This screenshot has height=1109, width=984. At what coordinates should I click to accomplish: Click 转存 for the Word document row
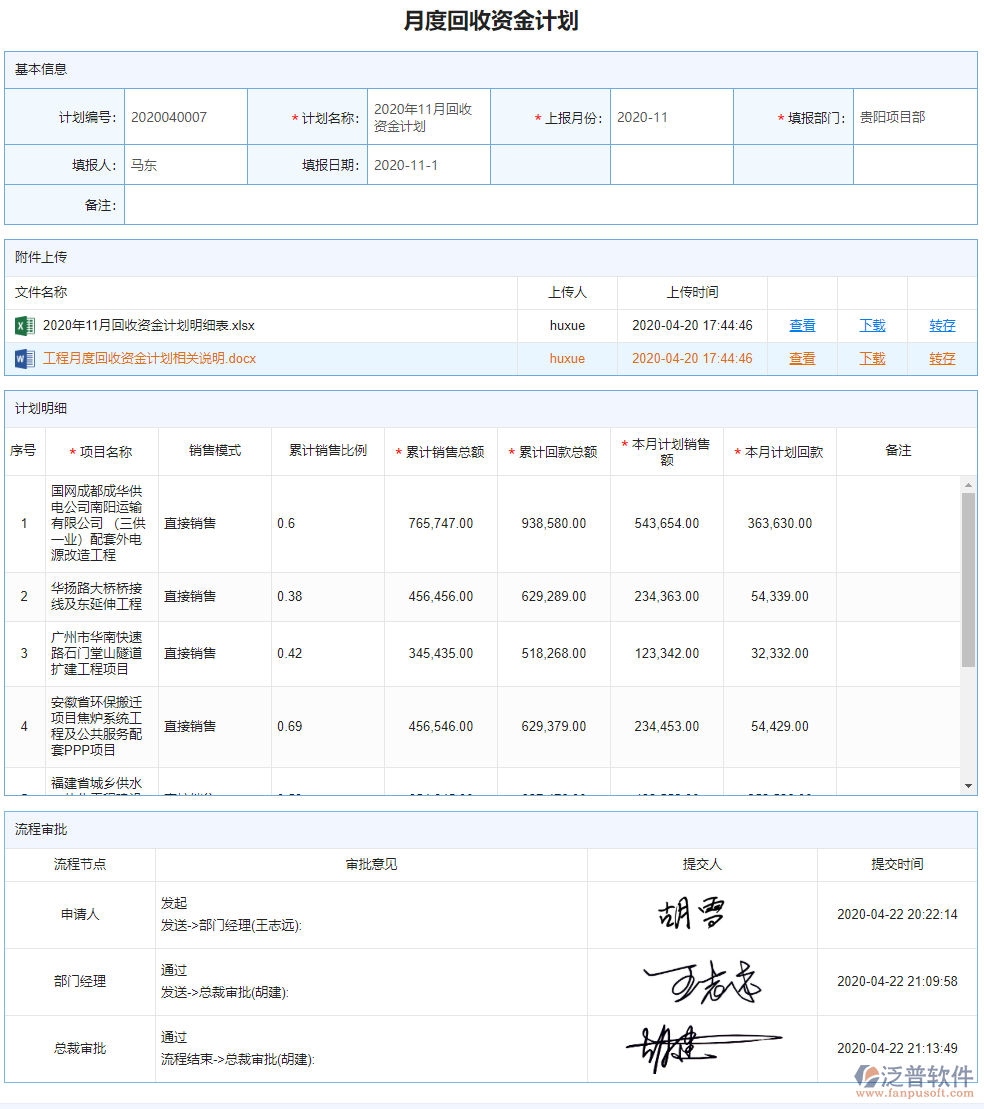tap(941, 357)
